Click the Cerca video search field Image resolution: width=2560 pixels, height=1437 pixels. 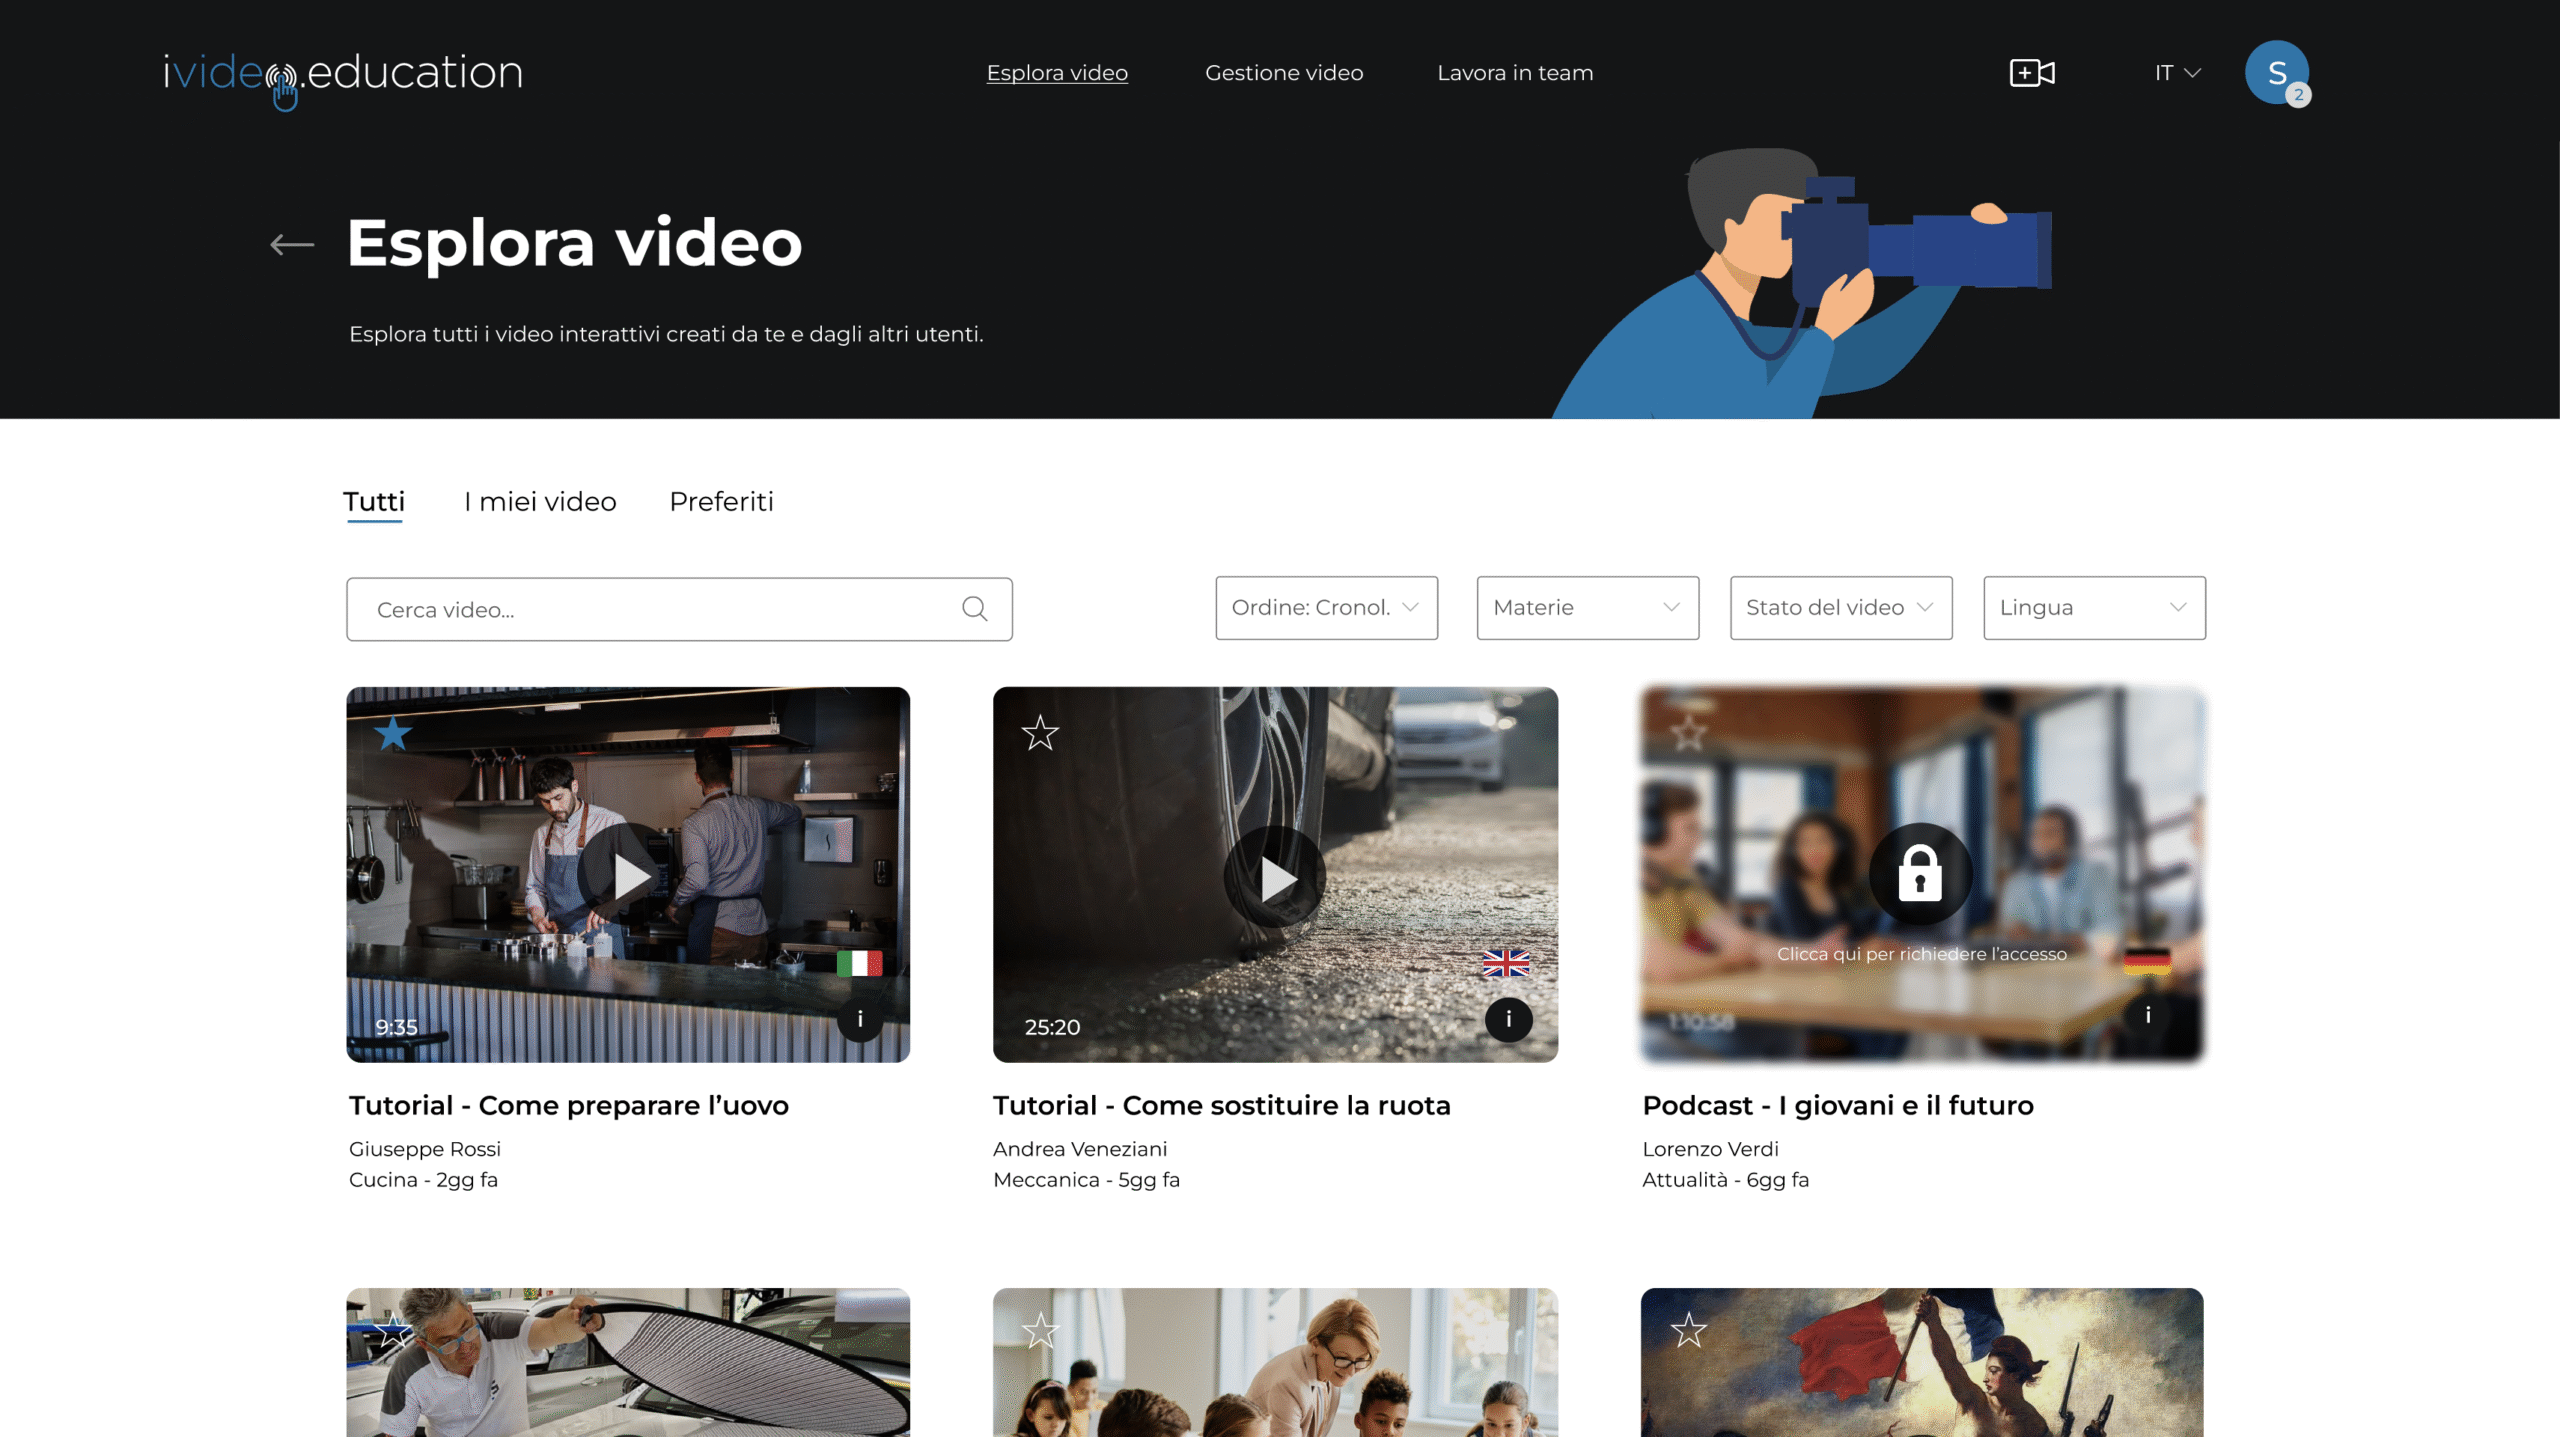point(650,609)
